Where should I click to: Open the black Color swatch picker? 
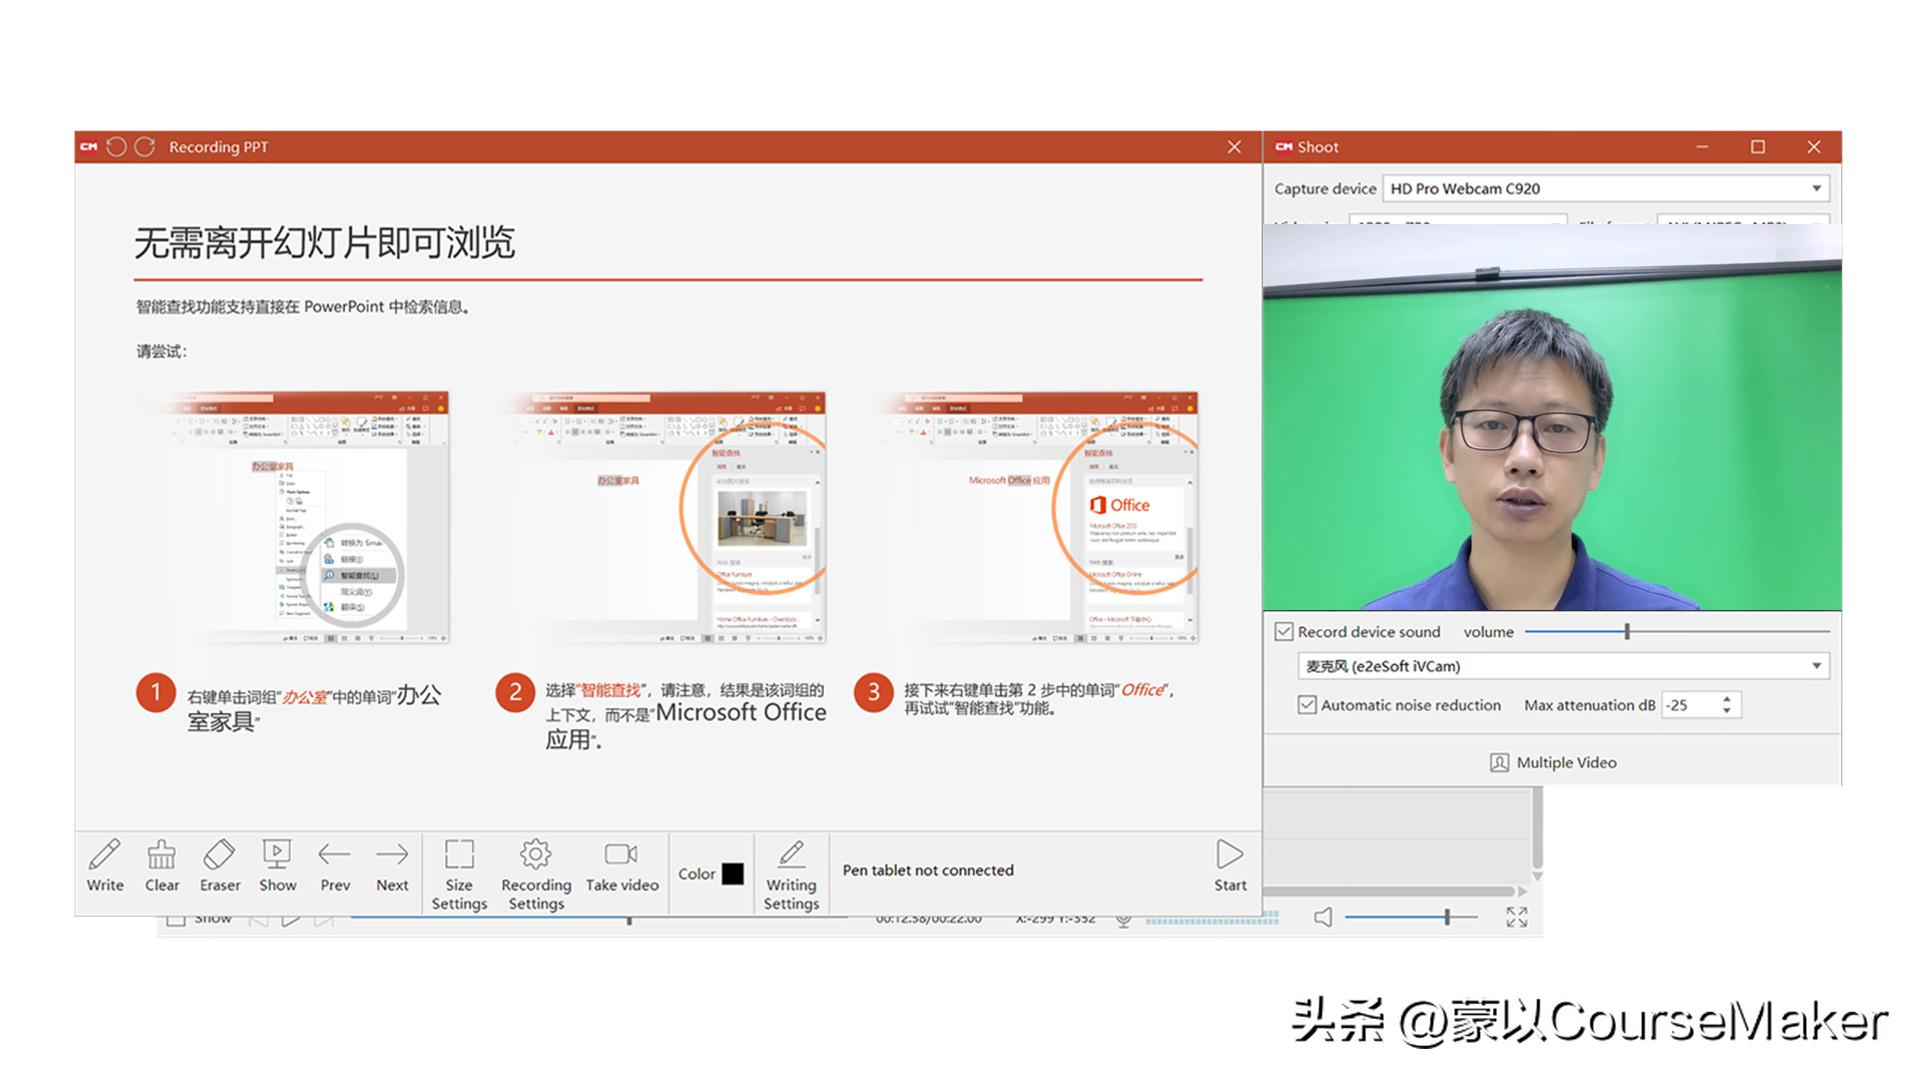(x=731, y=872)
